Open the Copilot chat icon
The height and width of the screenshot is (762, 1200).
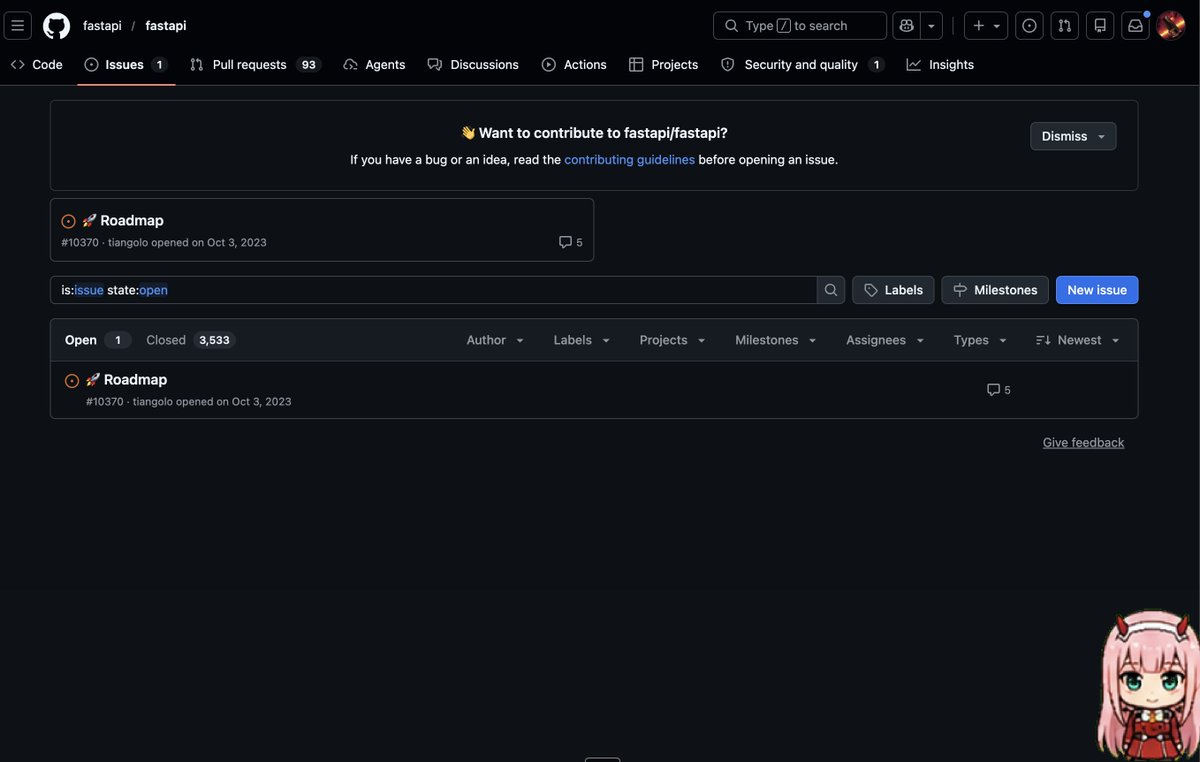click(907, 26)
